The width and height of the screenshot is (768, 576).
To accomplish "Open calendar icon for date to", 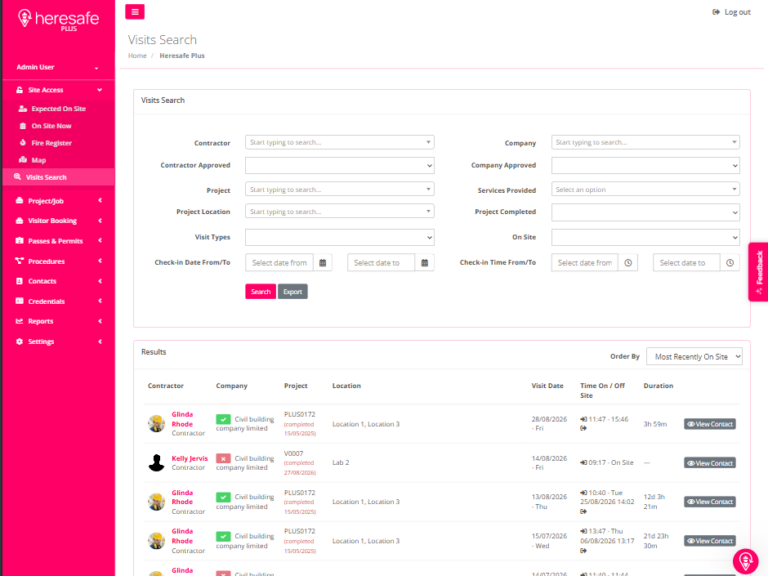I will [x=425, y=263].
